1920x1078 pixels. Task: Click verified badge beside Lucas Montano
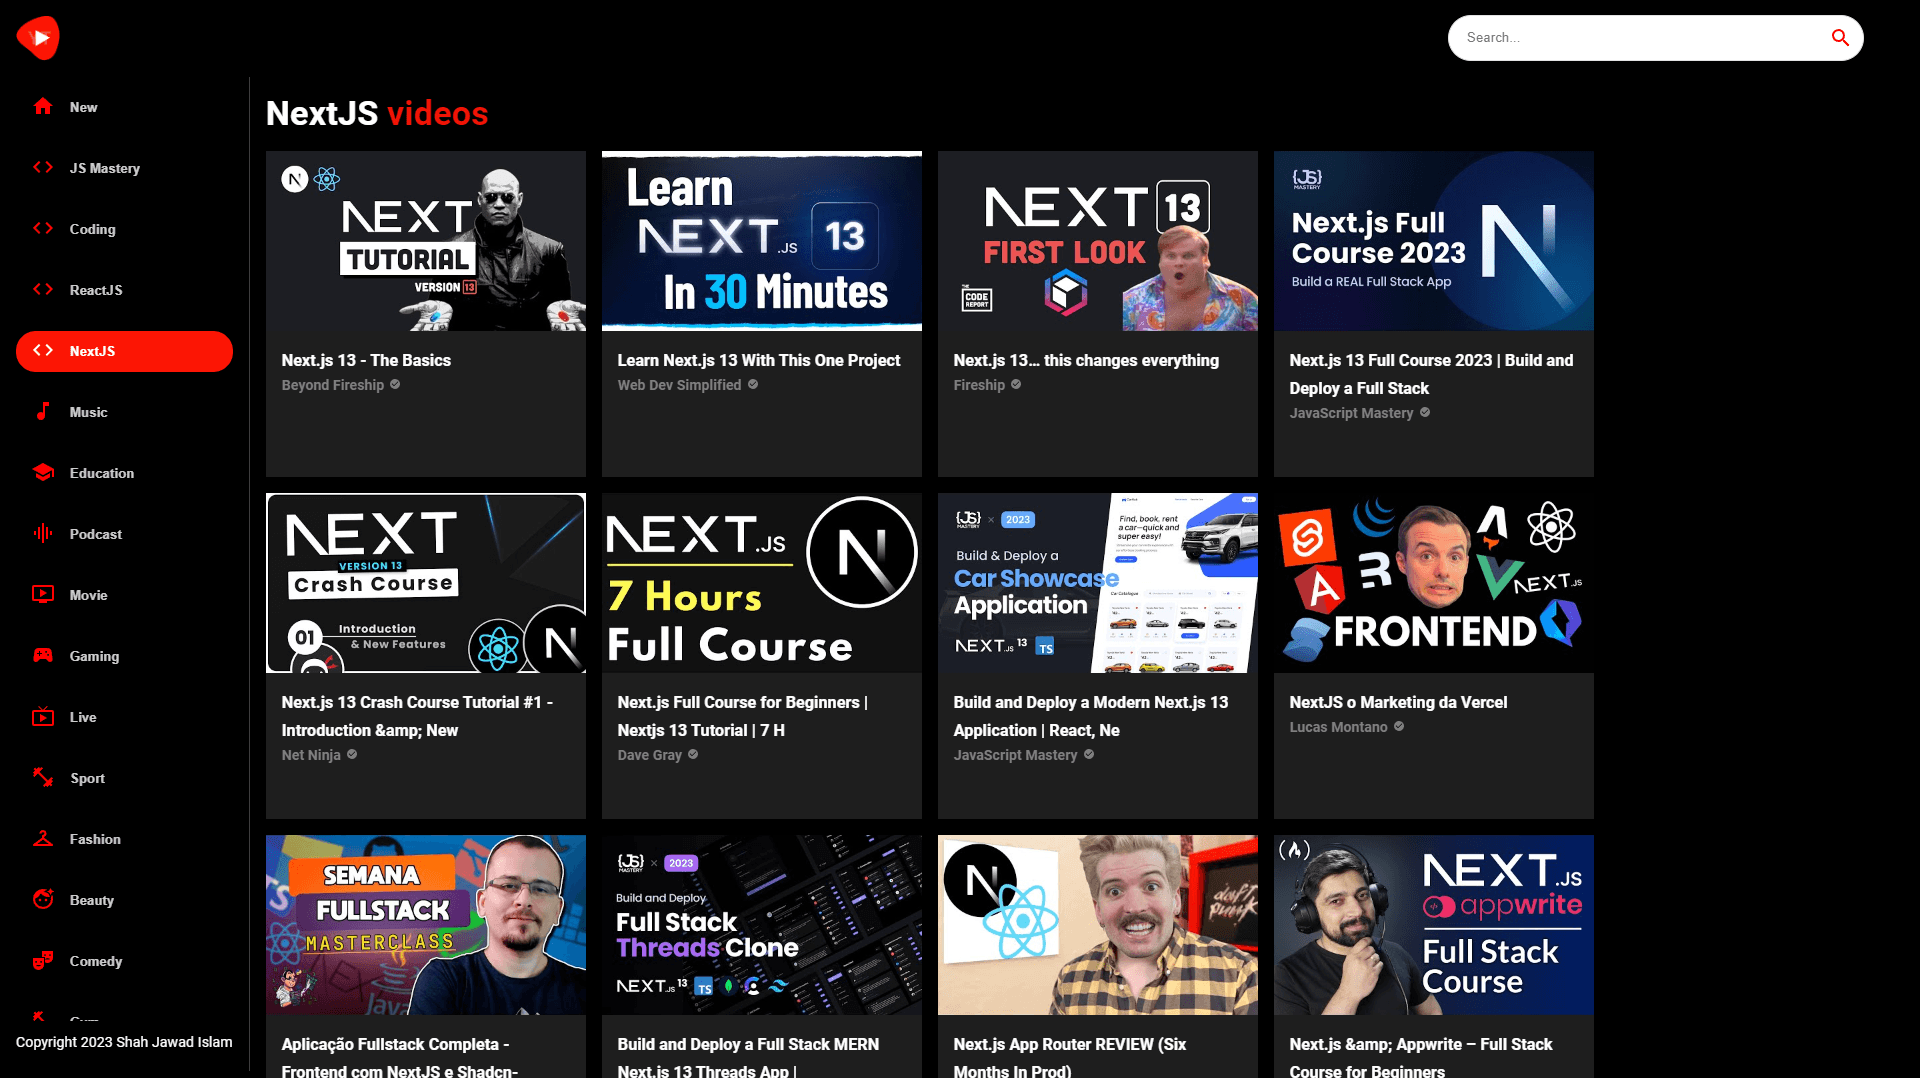(x=1399, y=726)
